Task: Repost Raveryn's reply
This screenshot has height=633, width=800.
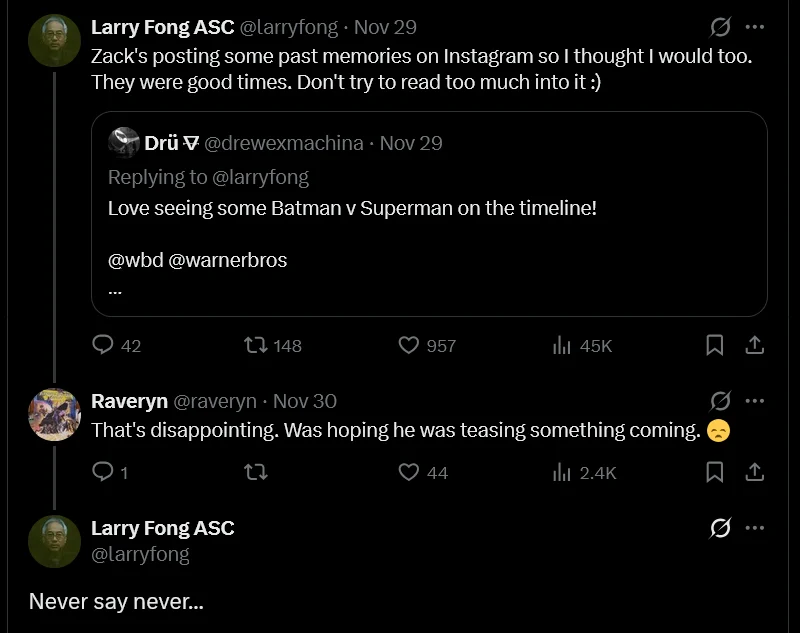Action: tap(257, 472)
